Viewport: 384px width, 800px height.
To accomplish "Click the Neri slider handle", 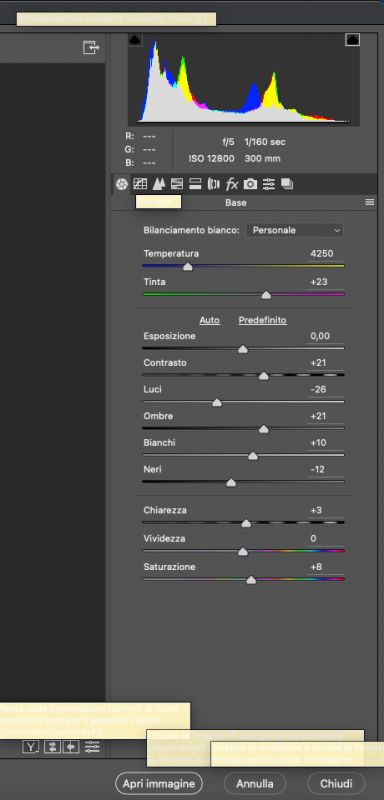I will click(x=231, y=483).
